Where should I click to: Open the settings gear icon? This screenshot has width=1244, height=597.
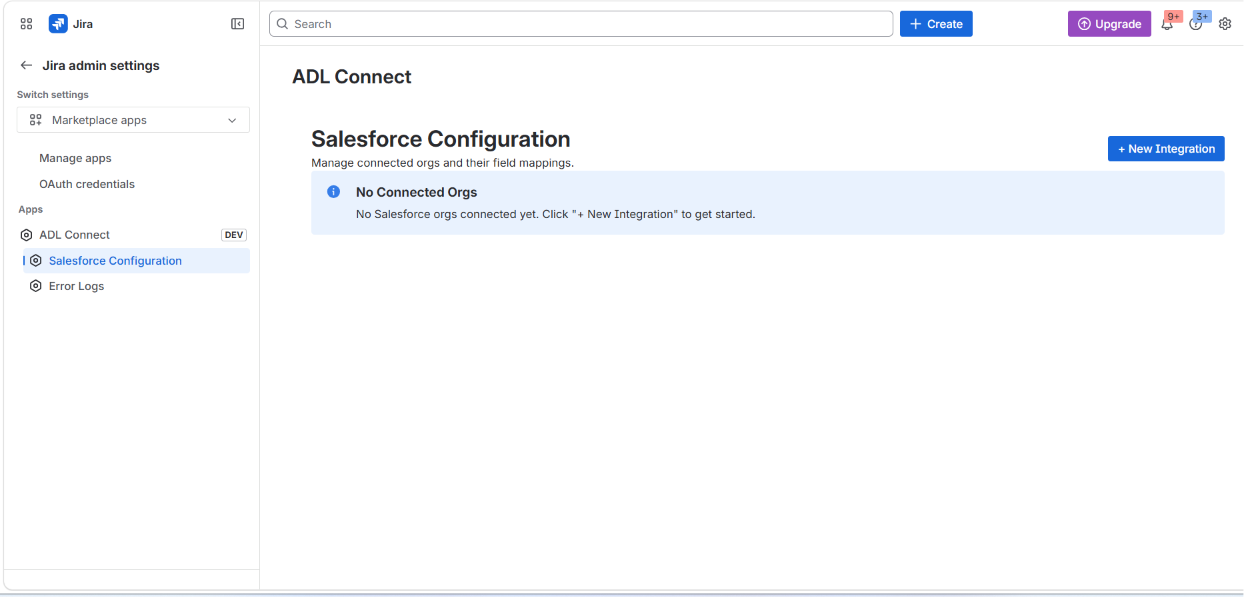pyautogui.click(x=1225, y=24)
